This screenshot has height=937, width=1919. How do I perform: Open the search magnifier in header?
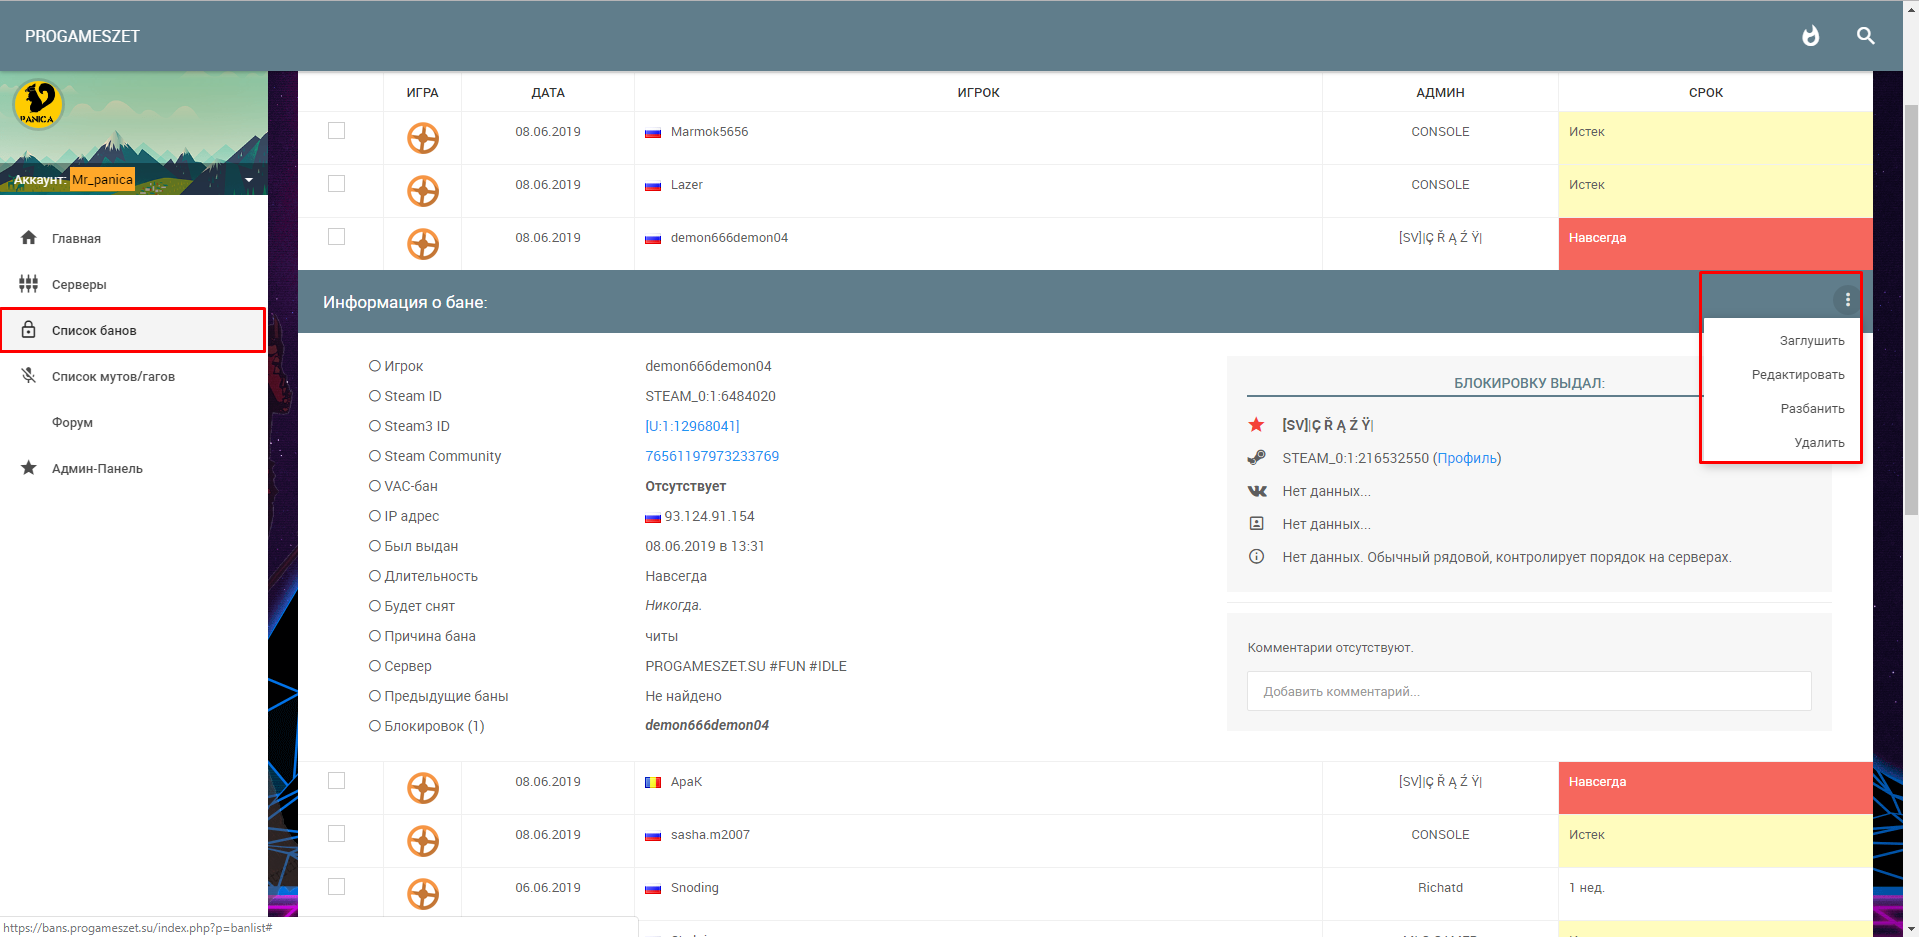(1865, 36)
